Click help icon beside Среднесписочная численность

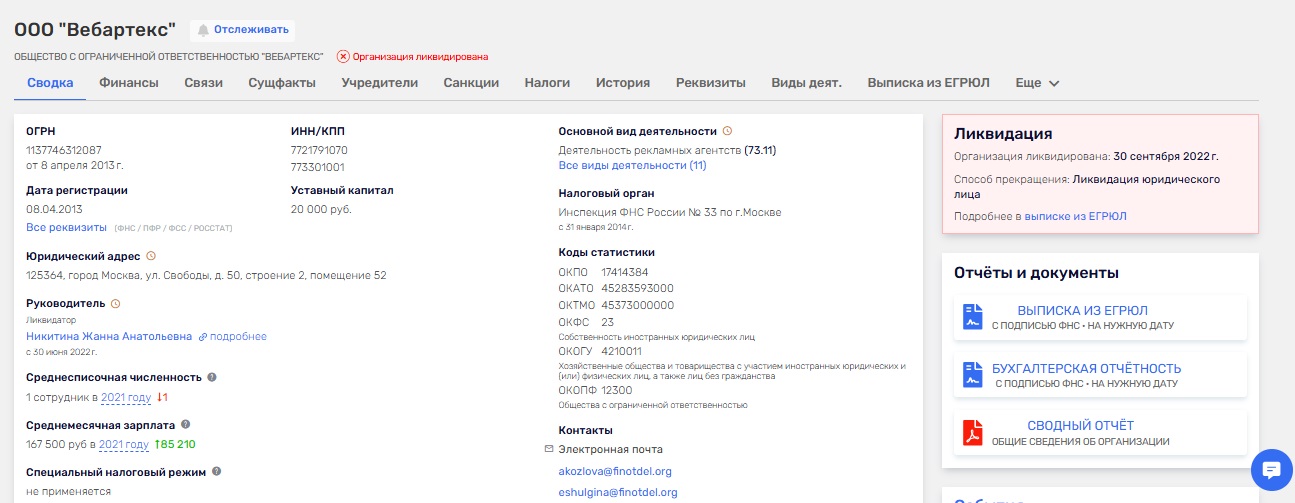point(212,377)
